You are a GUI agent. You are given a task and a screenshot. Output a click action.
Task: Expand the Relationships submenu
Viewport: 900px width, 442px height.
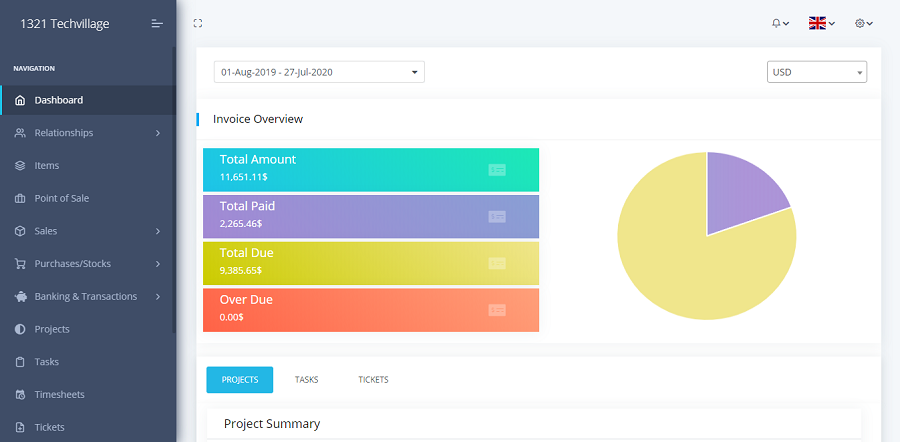pyautogui.click(x=158, y=133)
